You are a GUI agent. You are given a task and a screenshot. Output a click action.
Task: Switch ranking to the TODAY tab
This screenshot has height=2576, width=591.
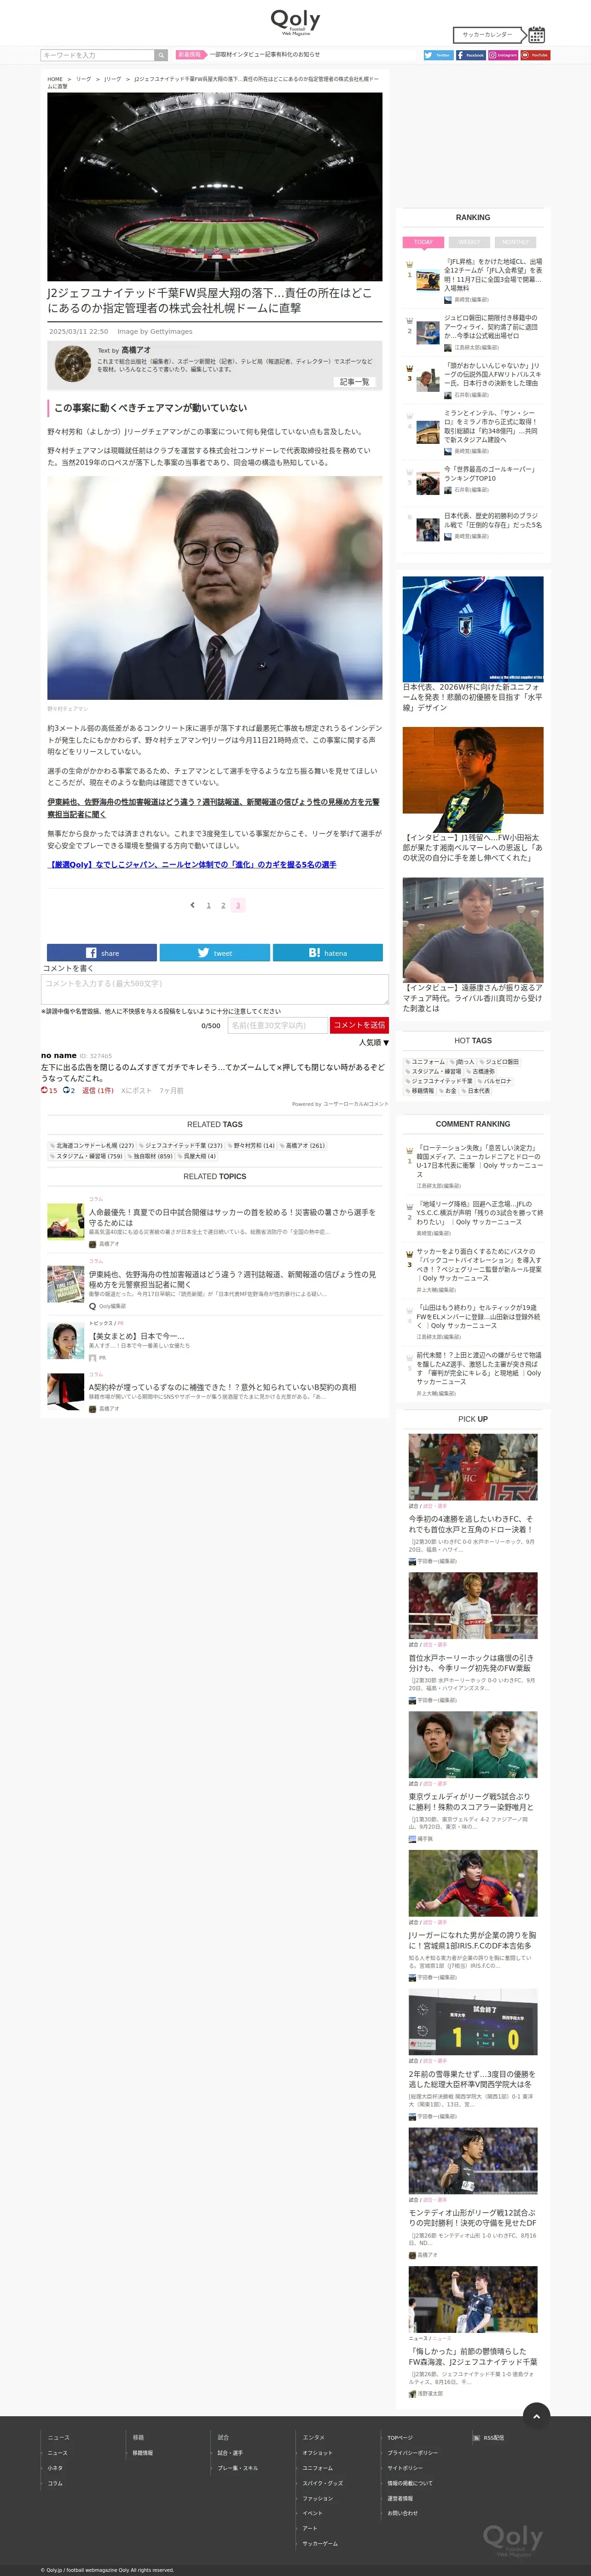(424, 242)
